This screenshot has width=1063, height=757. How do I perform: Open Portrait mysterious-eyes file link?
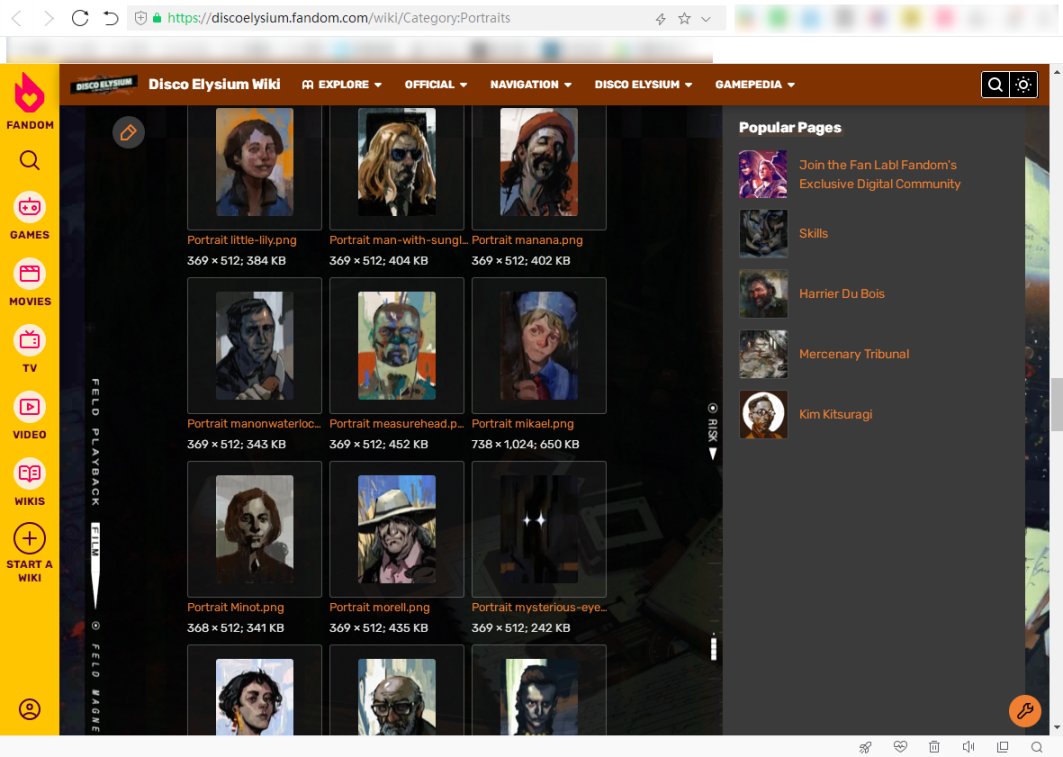pyautogui.click(x=539, y=607)
